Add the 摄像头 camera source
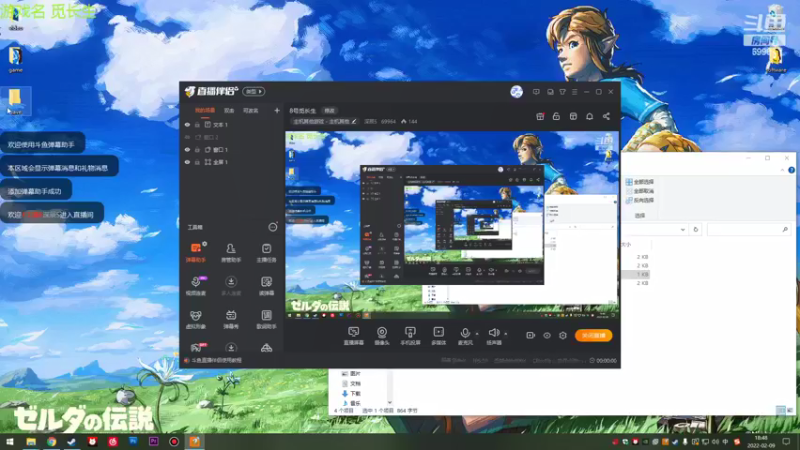Viewport: 800px width, 450px height. coord(382,336)
